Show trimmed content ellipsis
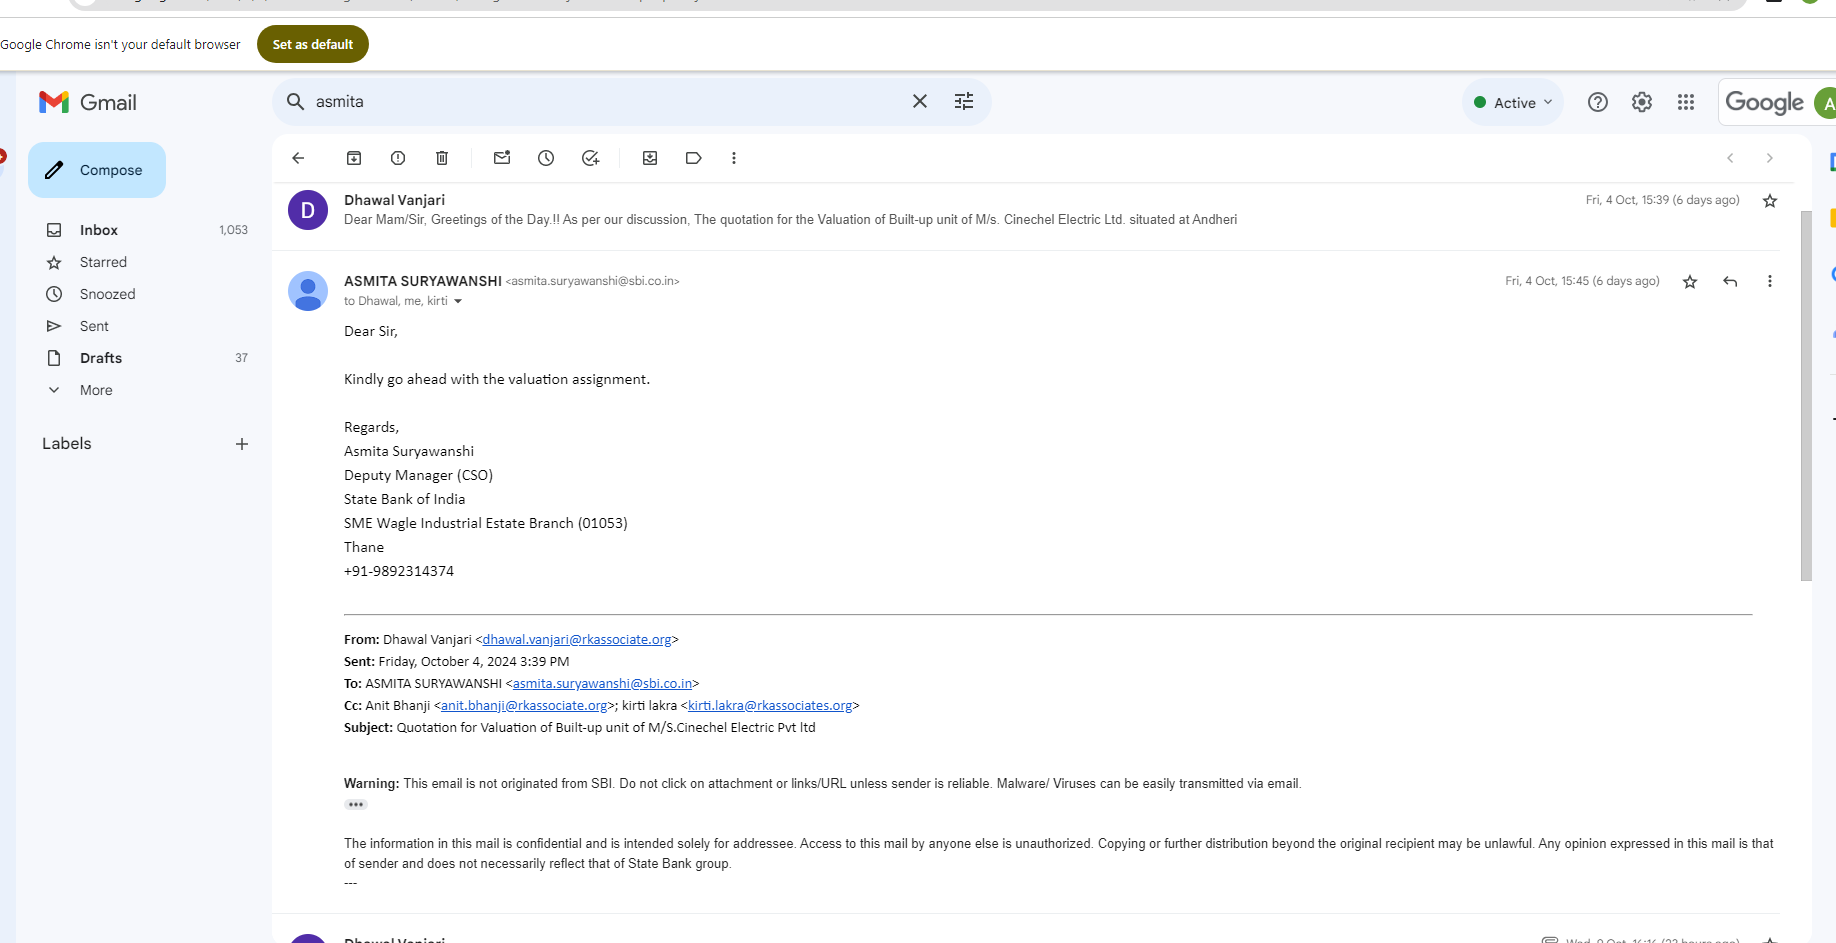The width and height of the screenshot is (1836, 943). pos(356,804)
